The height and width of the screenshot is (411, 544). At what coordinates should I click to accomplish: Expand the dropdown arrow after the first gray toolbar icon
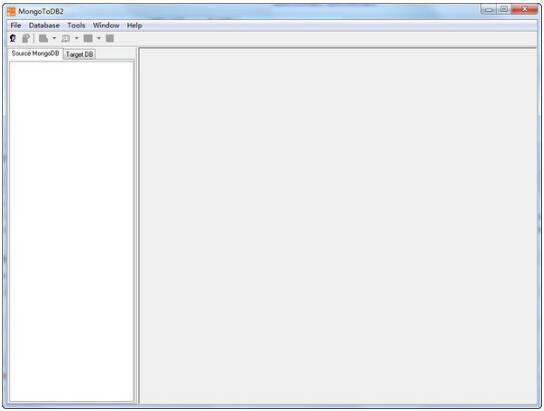click(x=54, y=38)
